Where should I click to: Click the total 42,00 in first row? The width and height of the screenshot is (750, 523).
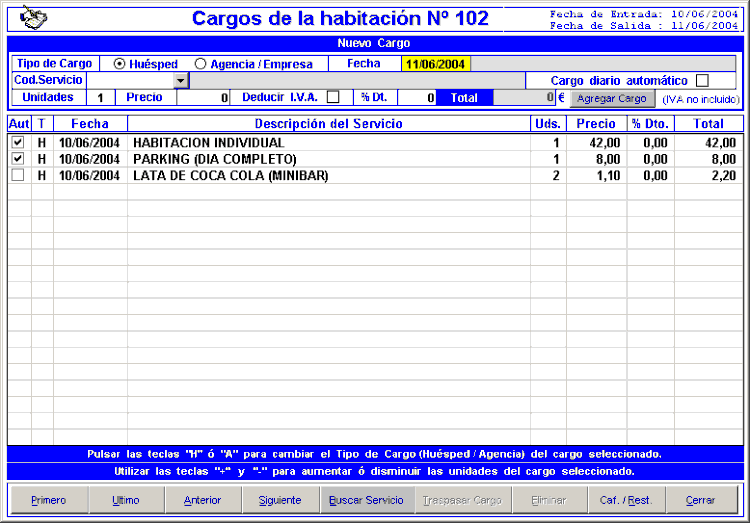coord(721,143)
